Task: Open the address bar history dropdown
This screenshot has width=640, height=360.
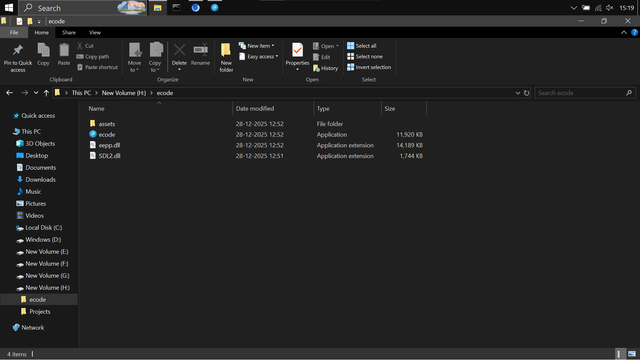Action: pos(518,93)
